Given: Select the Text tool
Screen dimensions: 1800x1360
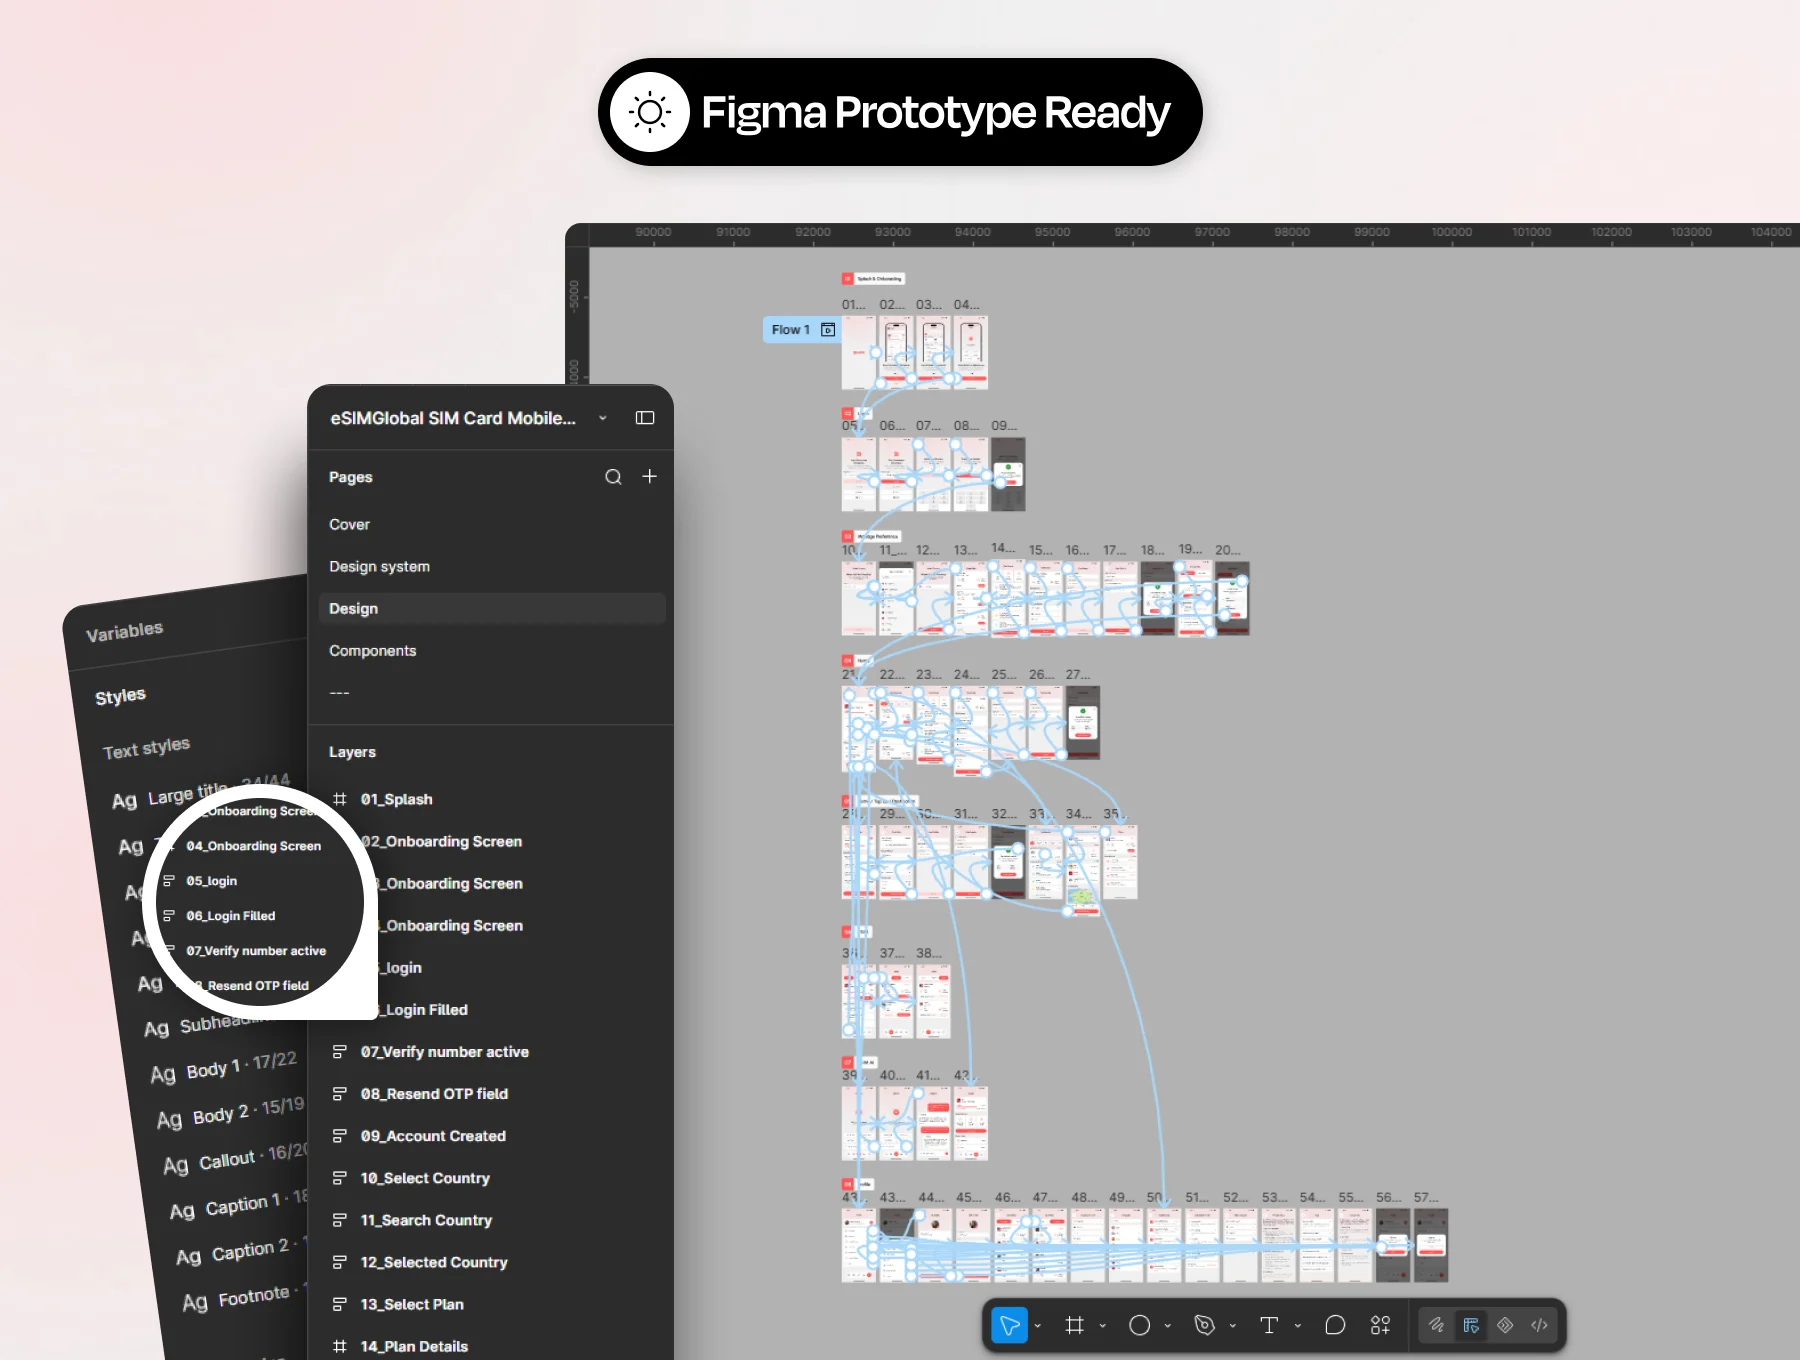Looking at the screenshot, I should [x=1269, y=1325].
